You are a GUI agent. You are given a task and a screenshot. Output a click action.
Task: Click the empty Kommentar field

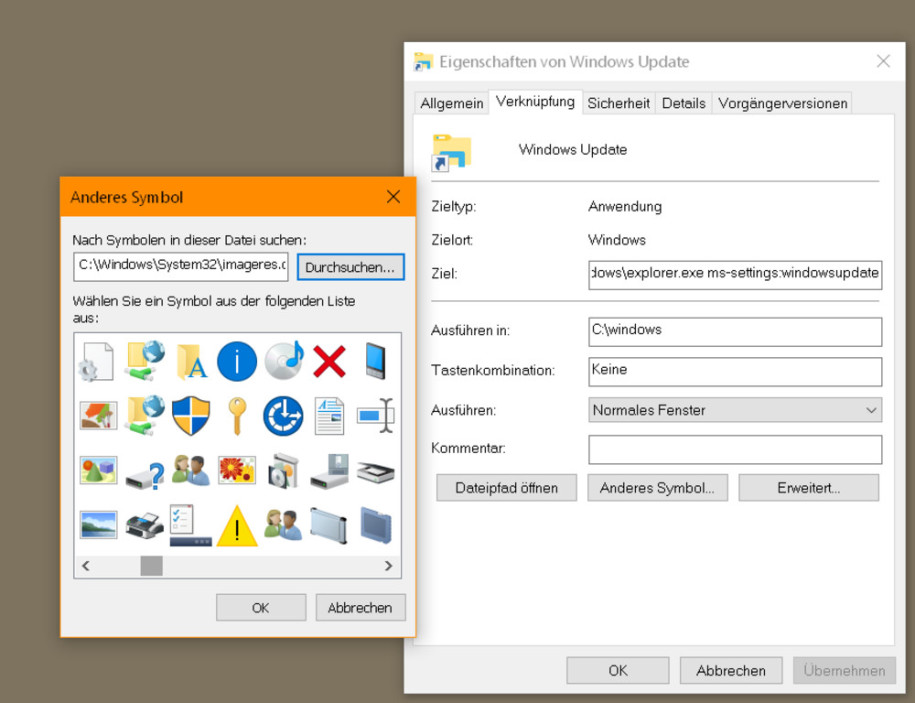point(735,449)
